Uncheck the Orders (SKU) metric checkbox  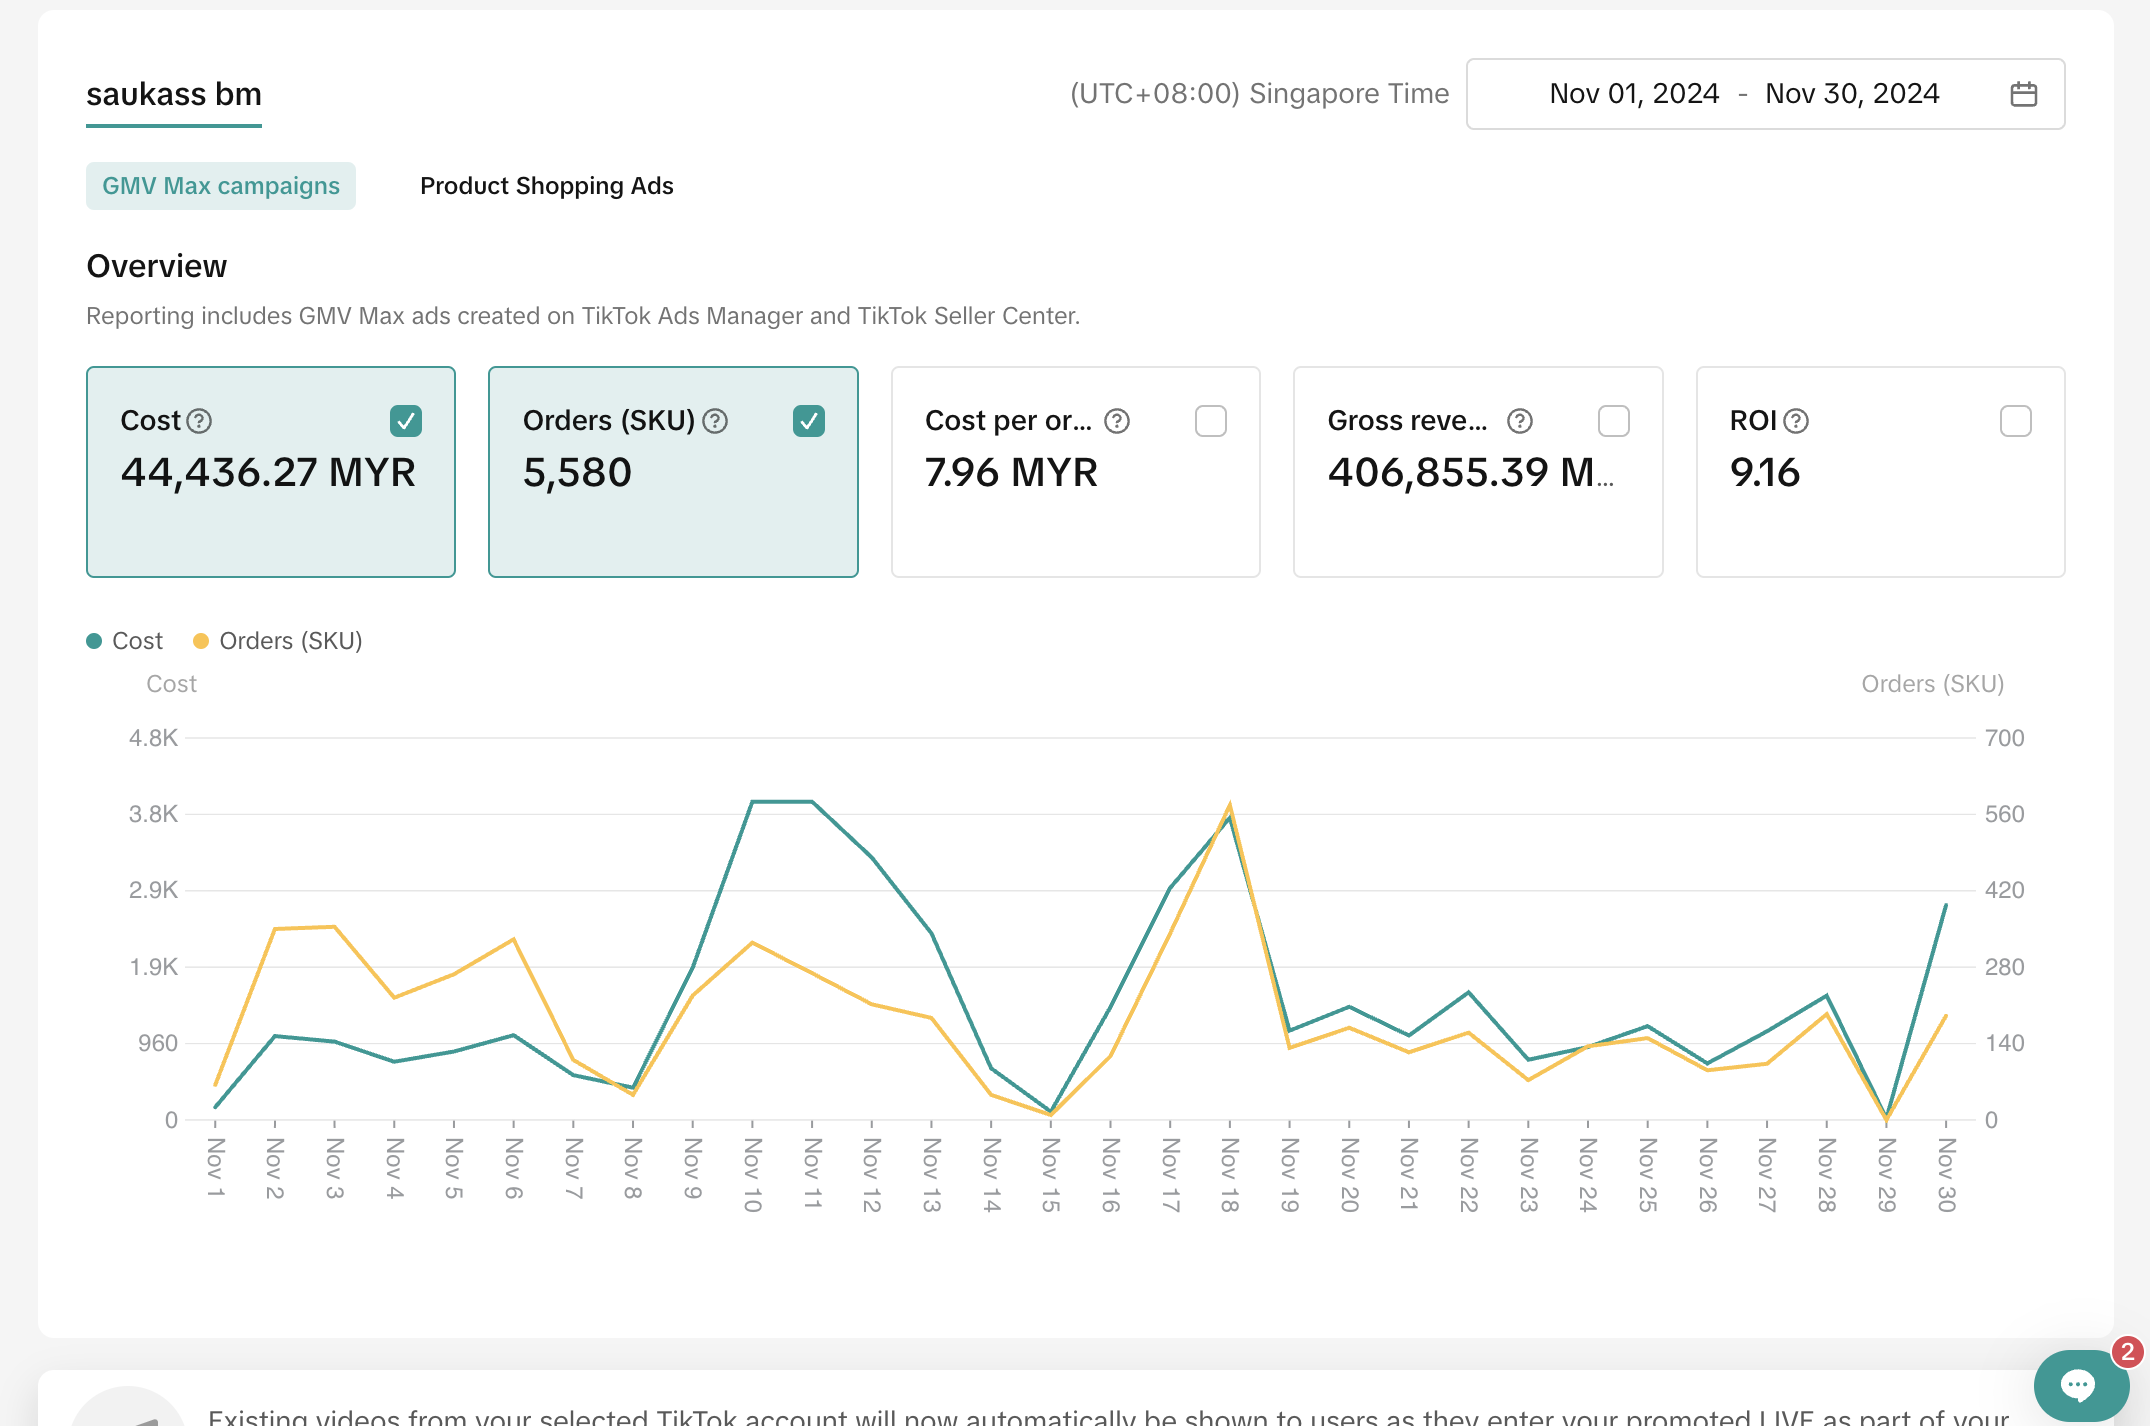(809, 421)
